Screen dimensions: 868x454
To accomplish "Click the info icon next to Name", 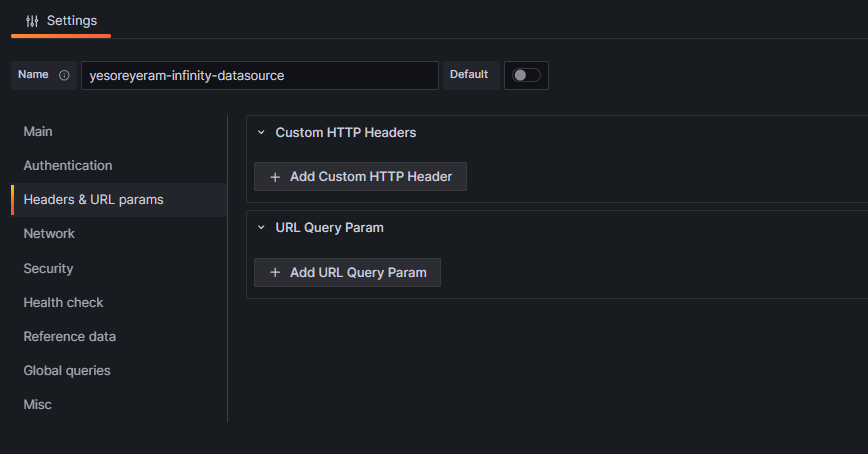I will point(65,75).
